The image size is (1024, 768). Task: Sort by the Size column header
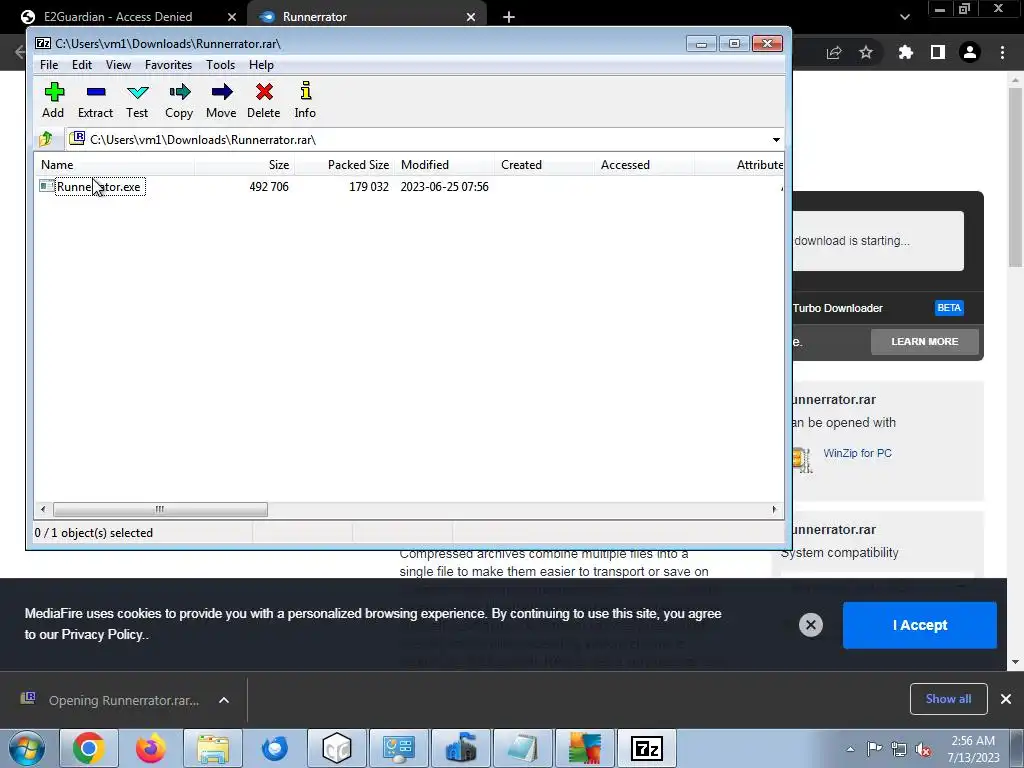pyautogui.click(x=244, y=165)
